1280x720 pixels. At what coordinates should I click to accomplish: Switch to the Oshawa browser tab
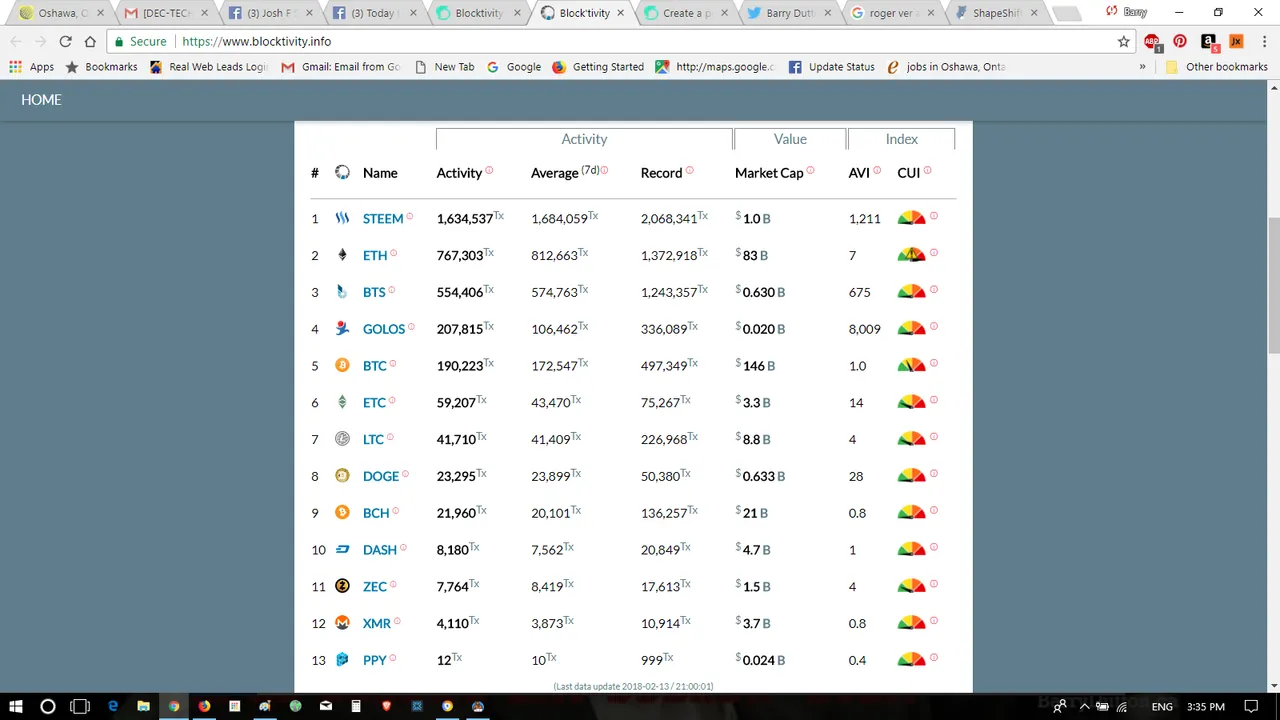click(x=62, y=13)
